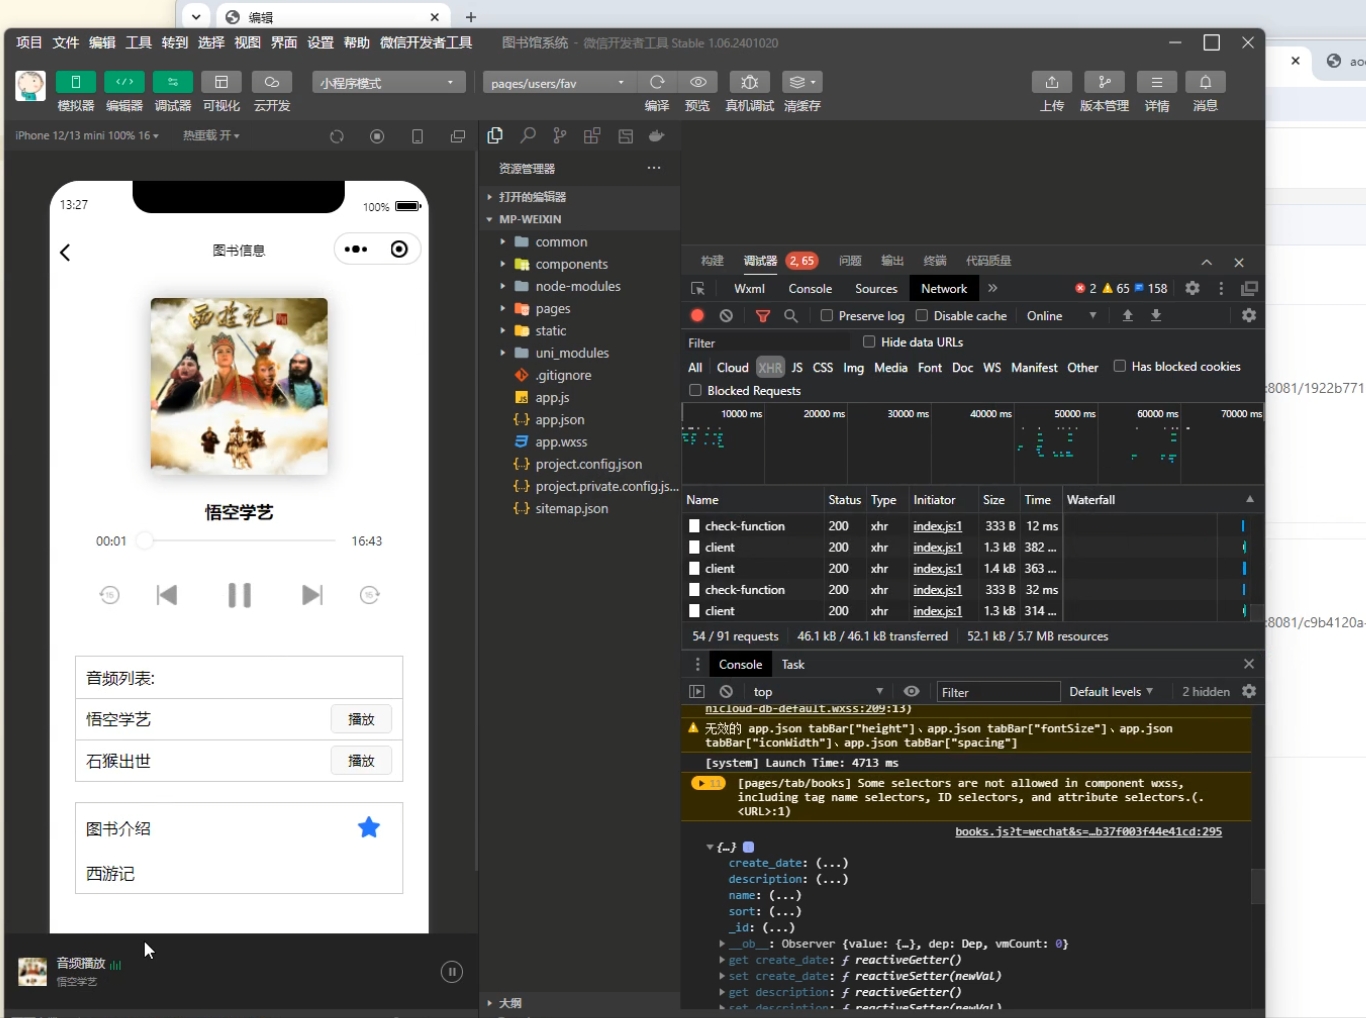Expand the pages folder
The width and height of the screenshot is (1366, 1018).
[x=552, y=308]
